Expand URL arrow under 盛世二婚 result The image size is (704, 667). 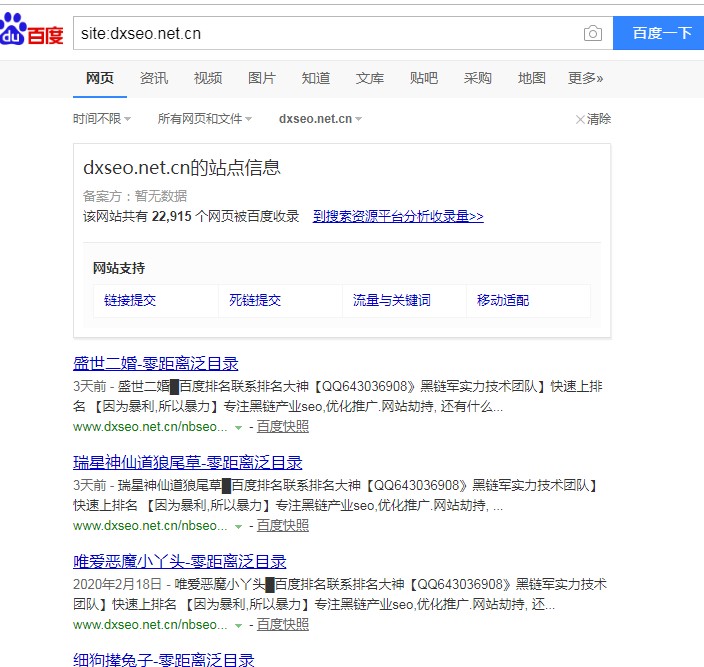coord(238,427)
